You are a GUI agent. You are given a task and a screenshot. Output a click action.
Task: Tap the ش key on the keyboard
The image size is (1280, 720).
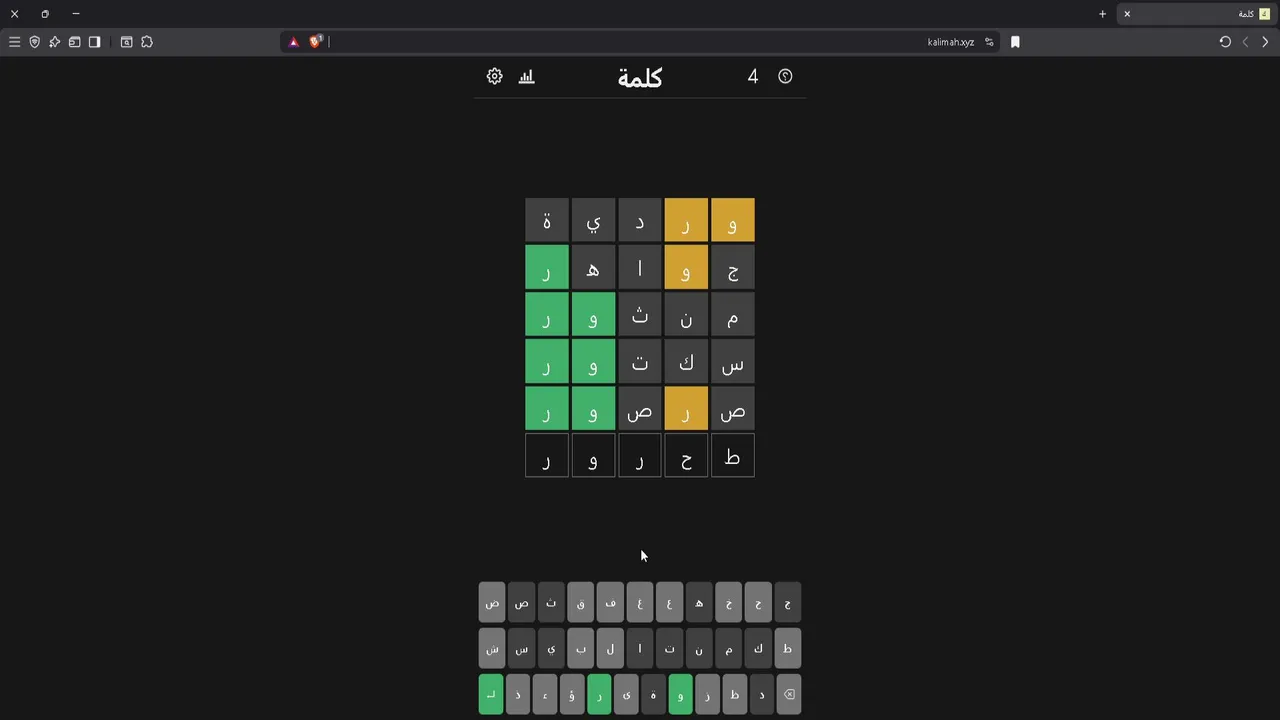click(x=492, y=648)
